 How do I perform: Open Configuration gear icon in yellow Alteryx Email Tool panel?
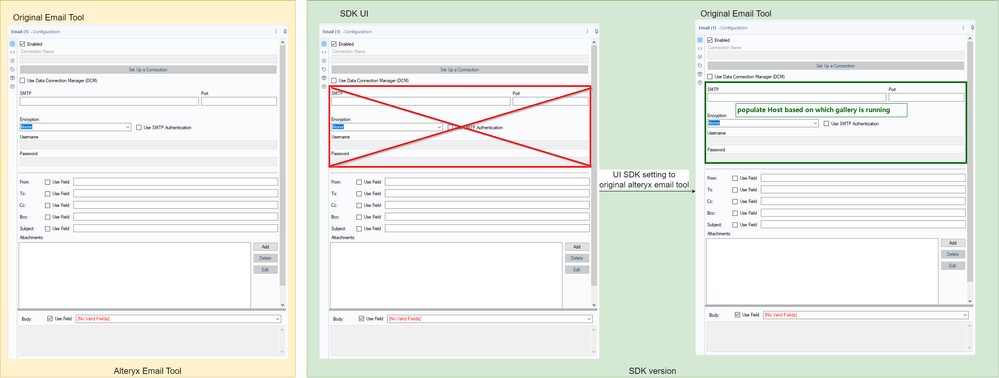click(x=12, y=43)
